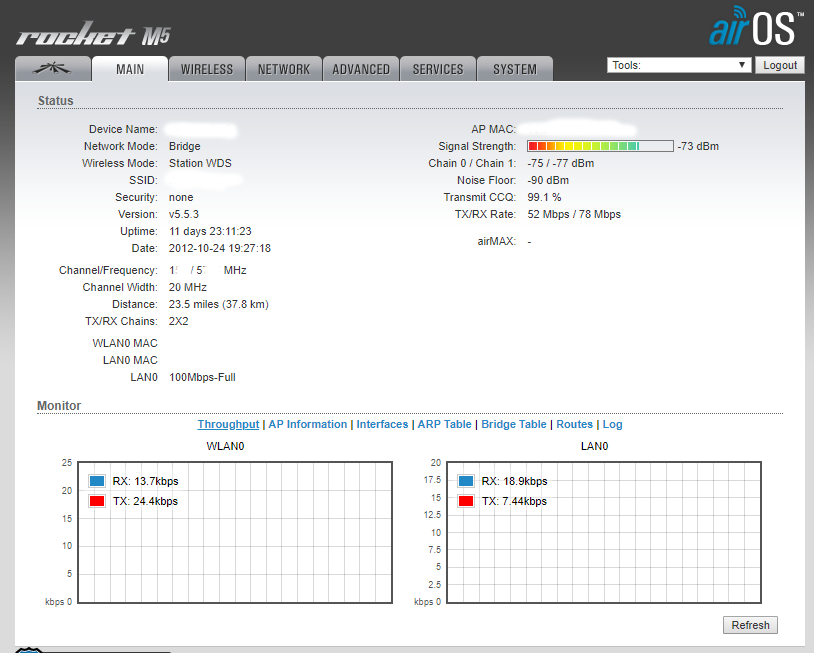Select the Uptime value 11 days 23:11:23
The height and width of the screenshot is (653, 814).
pyautogui.click(x=210, y=231)
